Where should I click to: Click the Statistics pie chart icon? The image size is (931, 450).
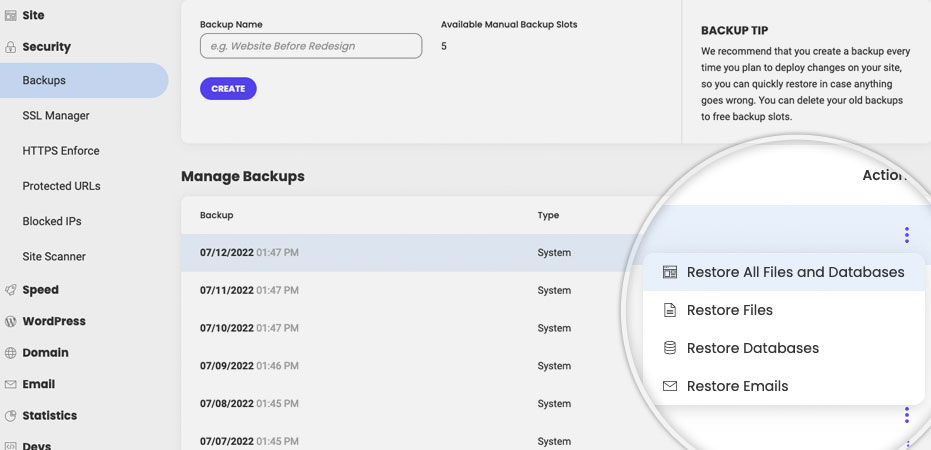(10, 416)
